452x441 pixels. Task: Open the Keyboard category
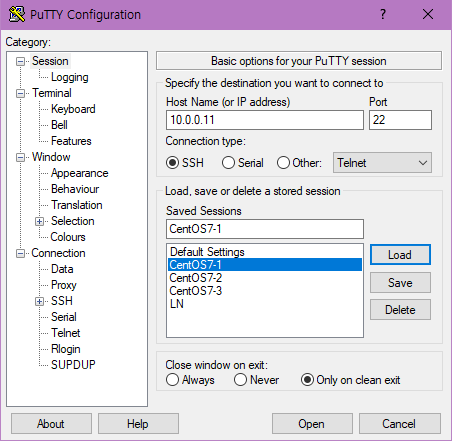(73, 109)
